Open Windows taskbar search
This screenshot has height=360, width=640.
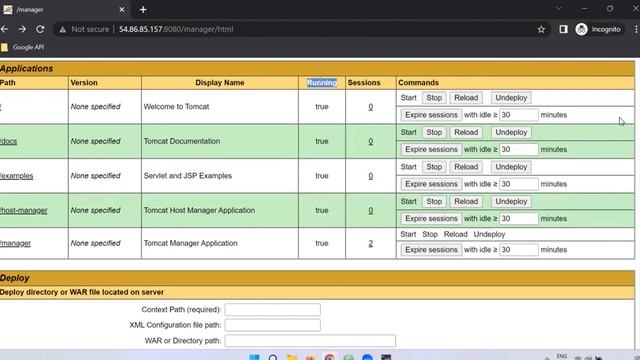273,358
